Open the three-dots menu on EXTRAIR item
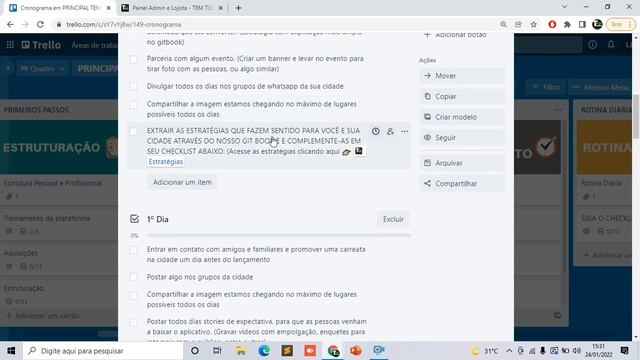 [x=404, y=131]
